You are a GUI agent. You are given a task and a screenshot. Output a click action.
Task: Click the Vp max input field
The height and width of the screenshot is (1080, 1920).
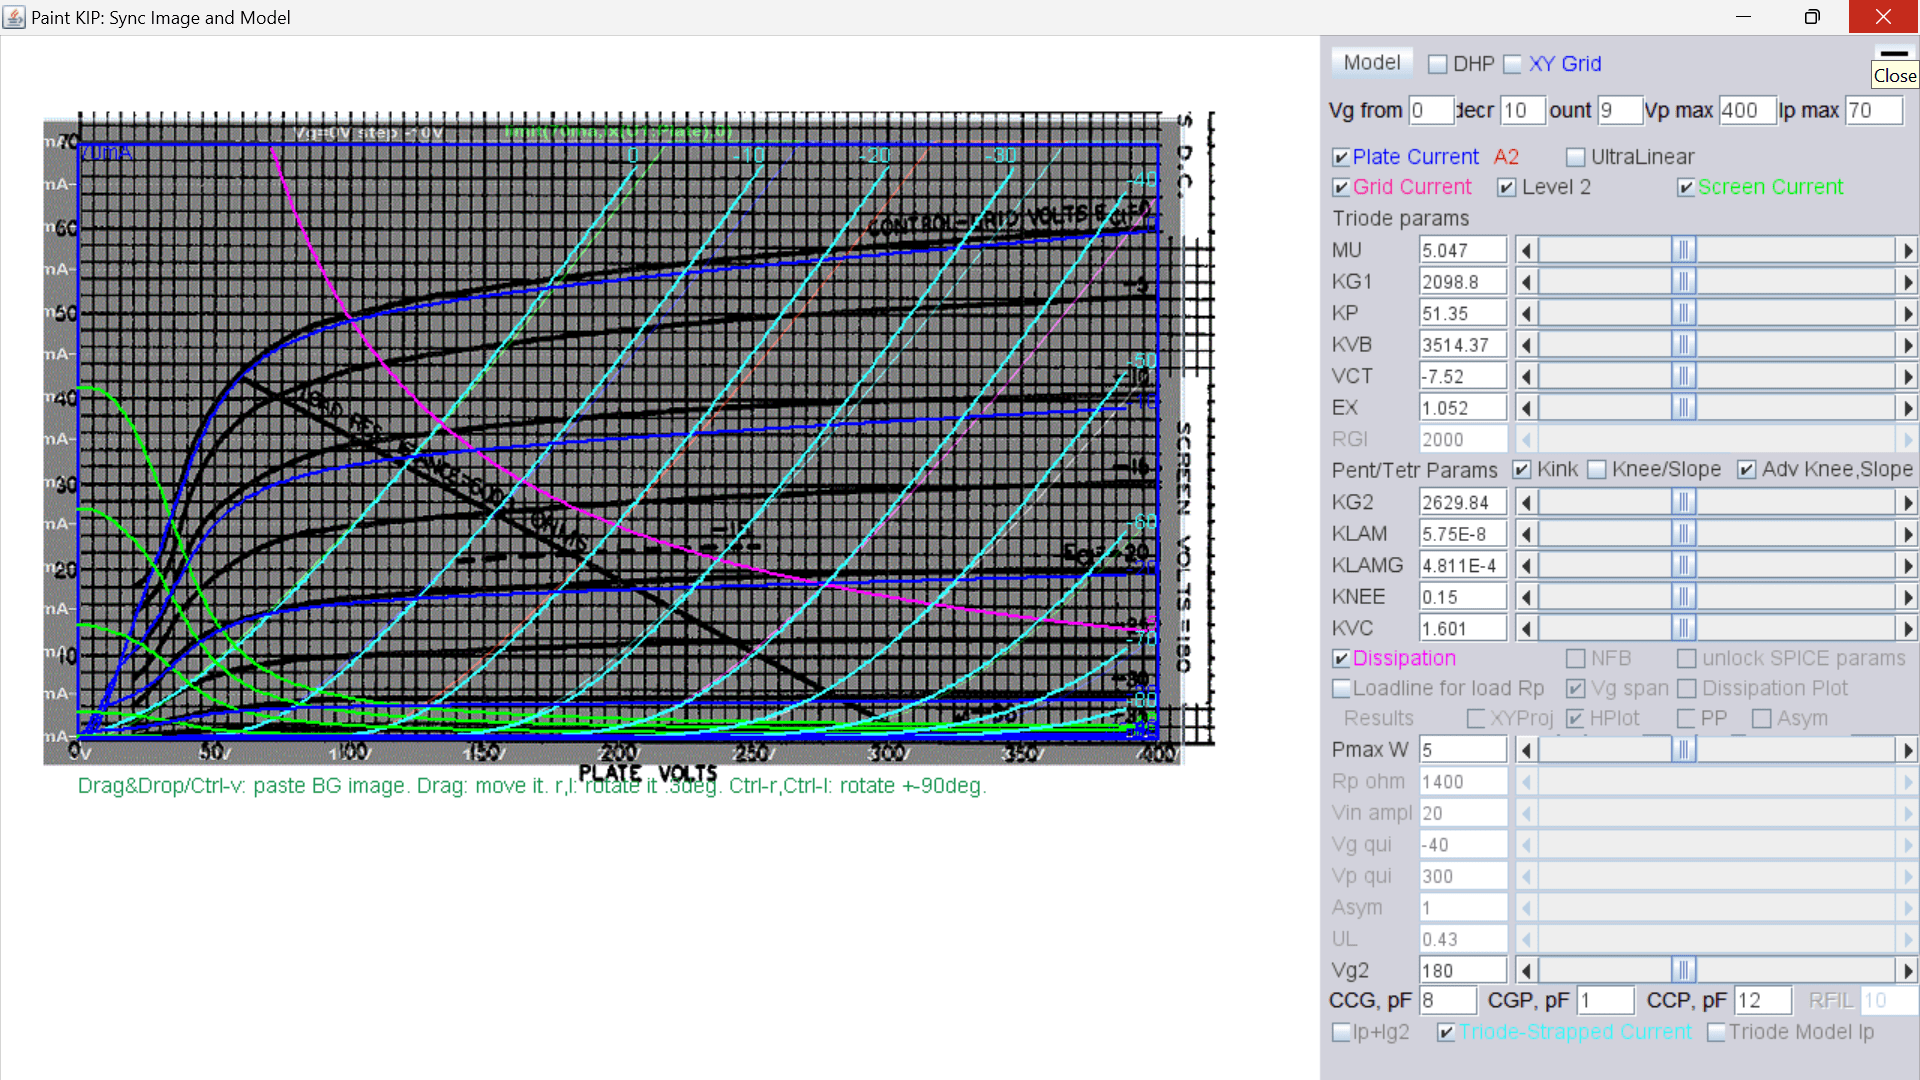click(1746, 110)
